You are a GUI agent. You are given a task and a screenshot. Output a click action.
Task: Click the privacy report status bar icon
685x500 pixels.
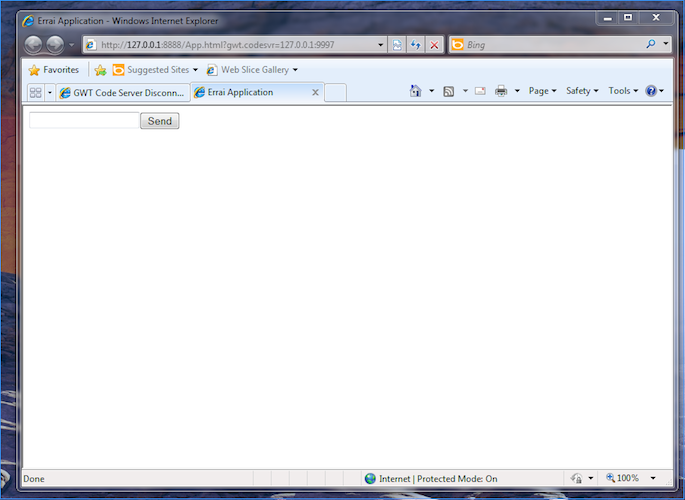pyautogui.click(x=577, y=478)
